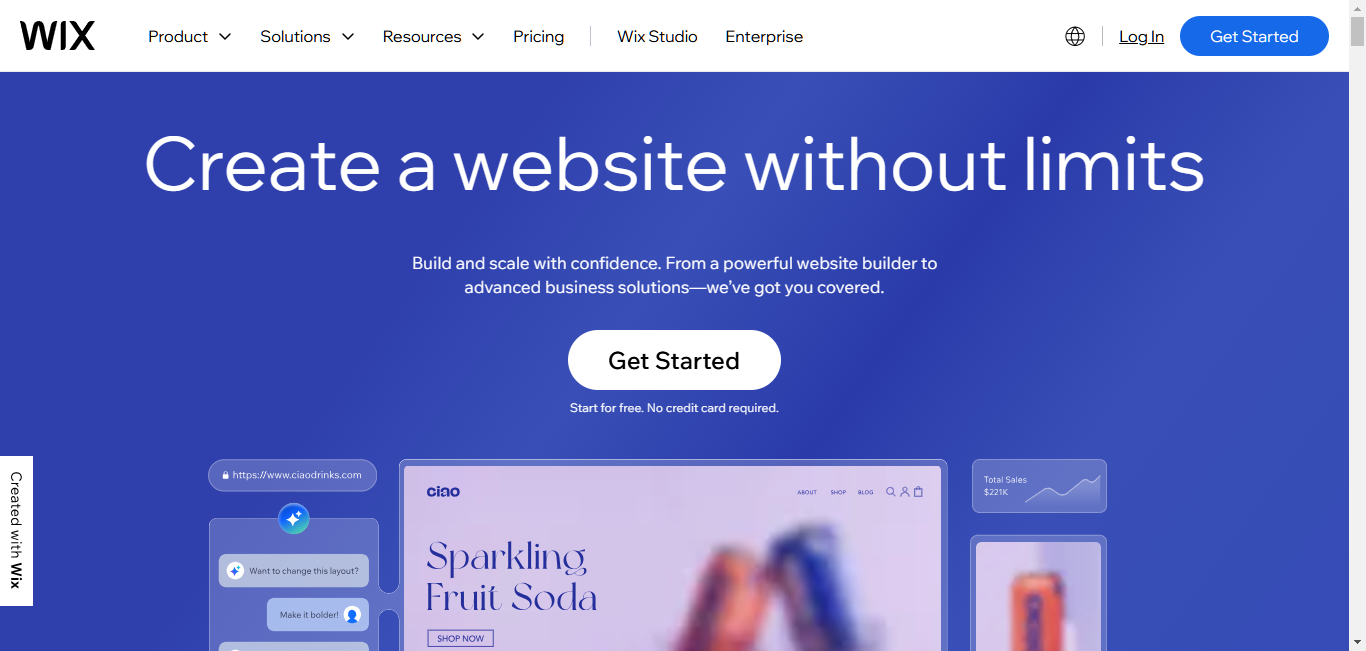Click the AI sparkle icon above chat panel

point(293,518)
